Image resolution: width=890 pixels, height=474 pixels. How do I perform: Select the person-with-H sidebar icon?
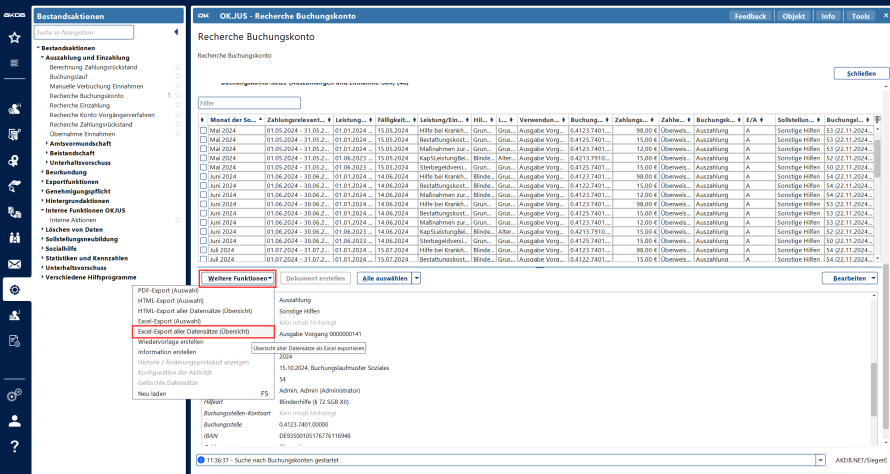[15, 109]
